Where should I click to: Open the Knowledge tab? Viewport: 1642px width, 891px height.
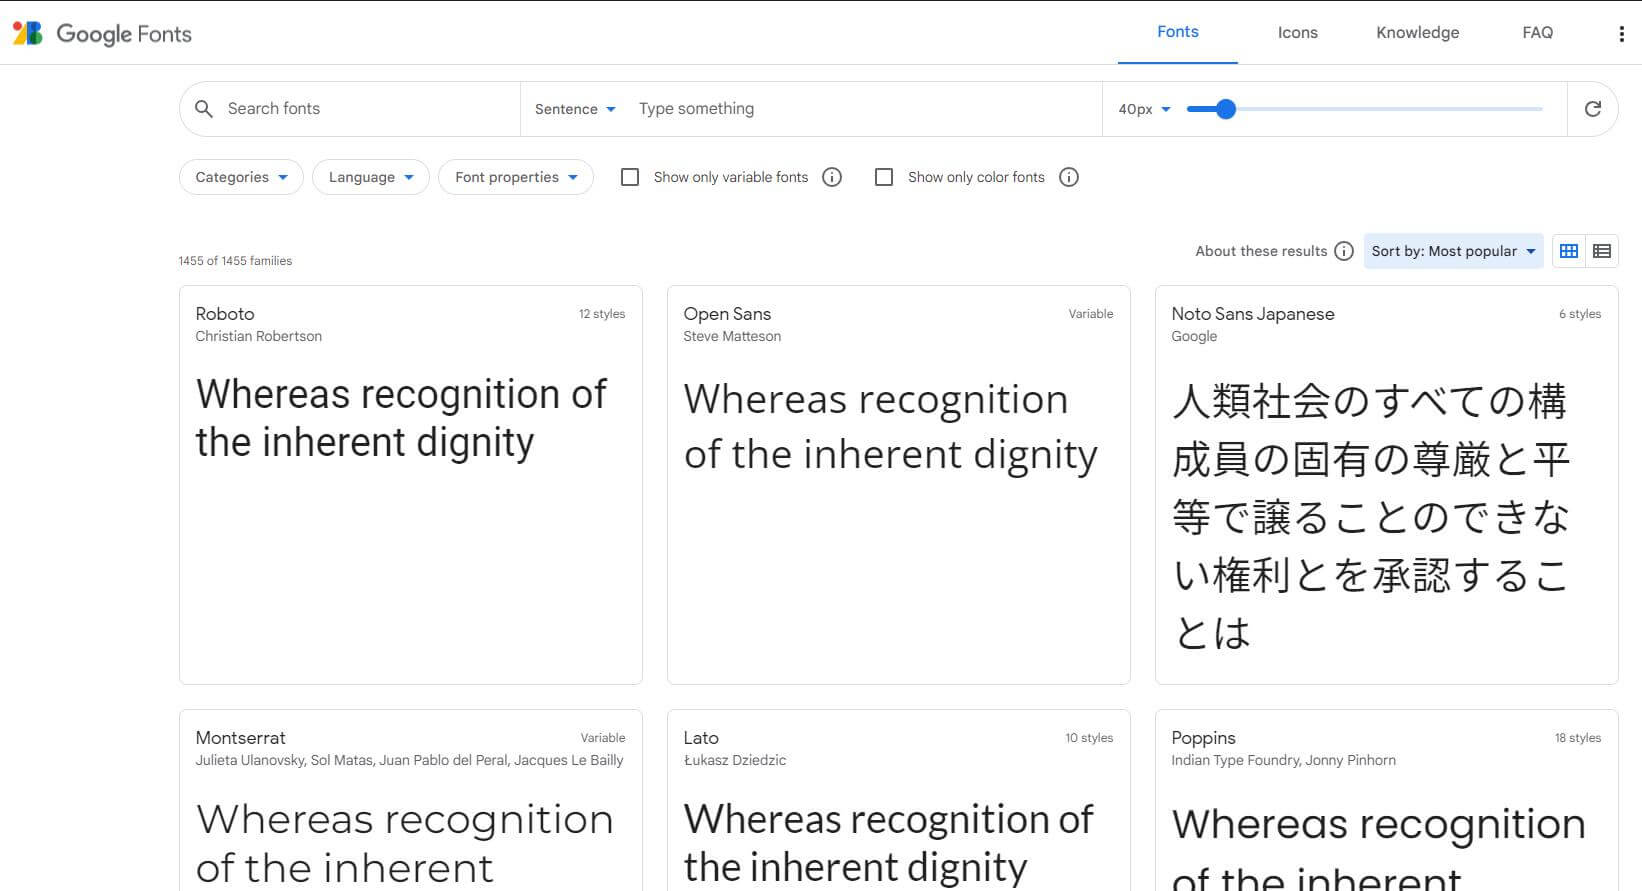1417,33
